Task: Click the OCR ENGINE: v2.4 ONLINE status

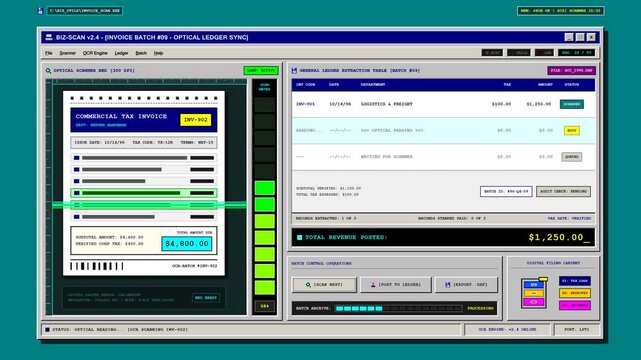Action: click(x=507, y=329)
